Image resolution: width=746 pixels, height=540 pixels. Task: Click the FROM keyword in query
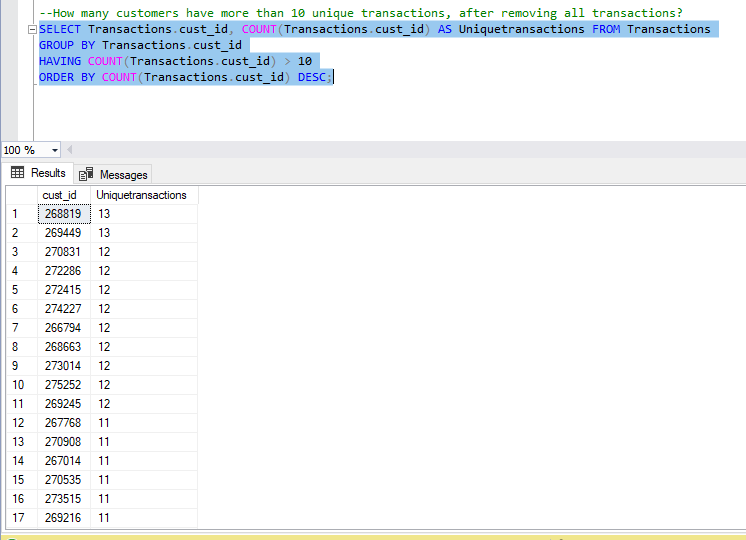(x=606, y=29)
